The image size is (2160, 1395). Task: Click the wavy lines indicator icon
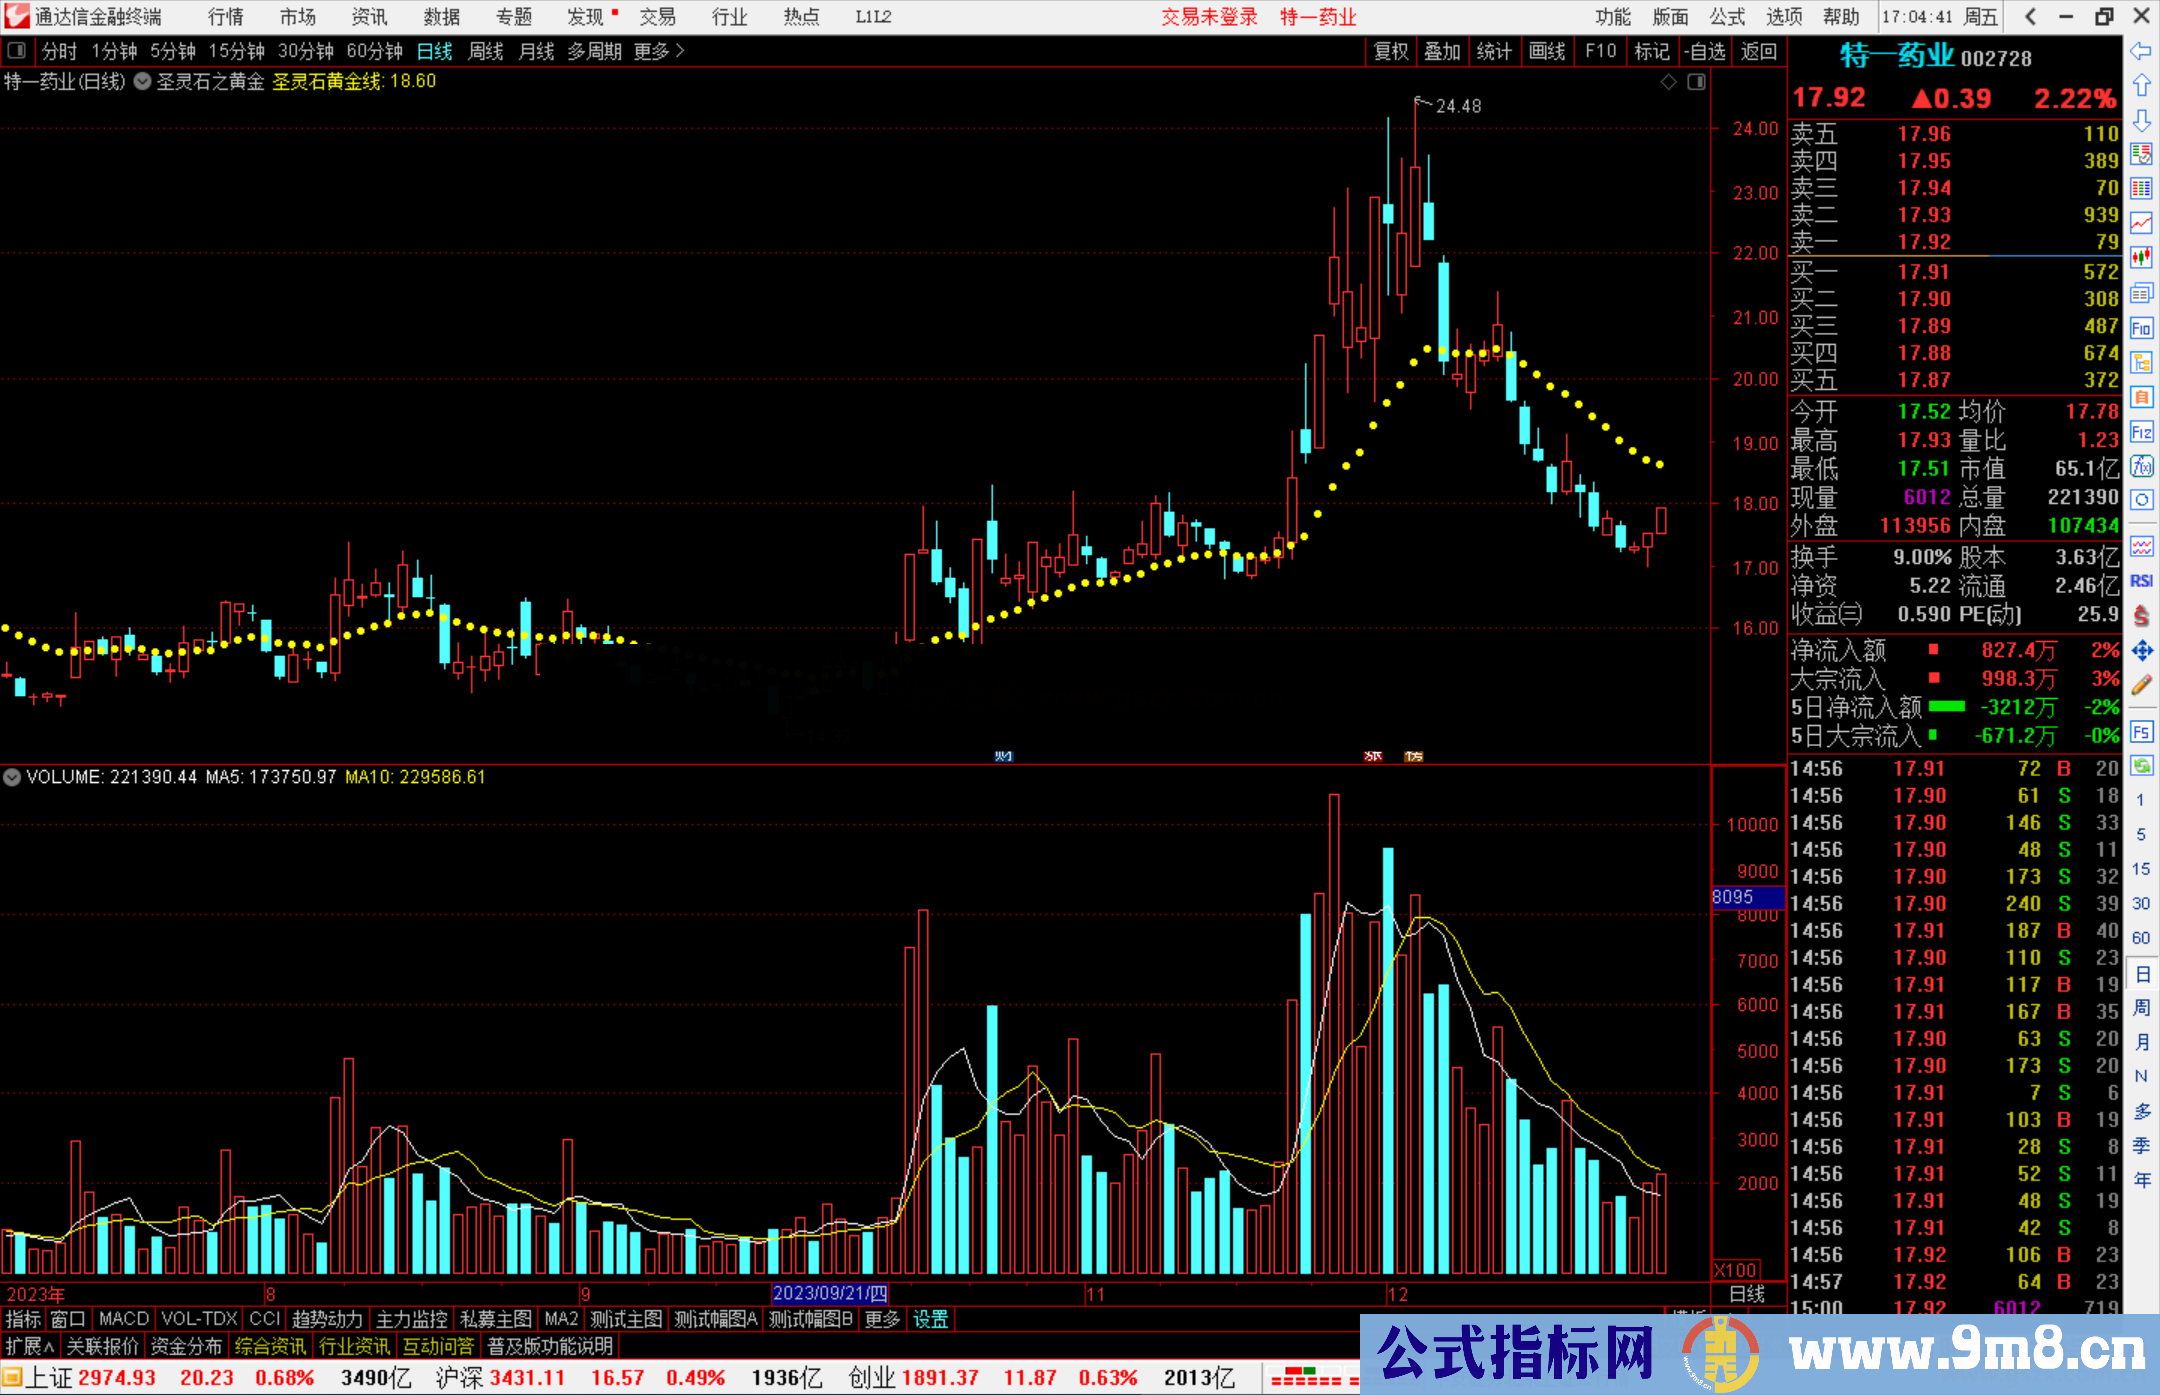[2140, 546]
